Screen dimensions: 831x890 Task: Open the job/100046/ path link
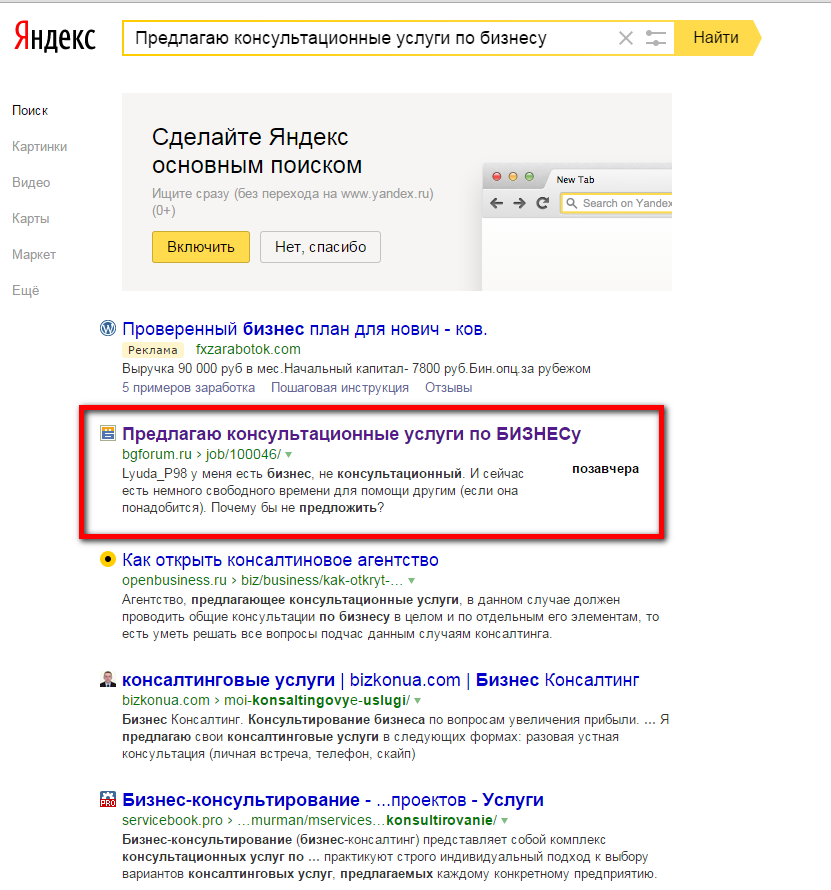tap(243, 455)
